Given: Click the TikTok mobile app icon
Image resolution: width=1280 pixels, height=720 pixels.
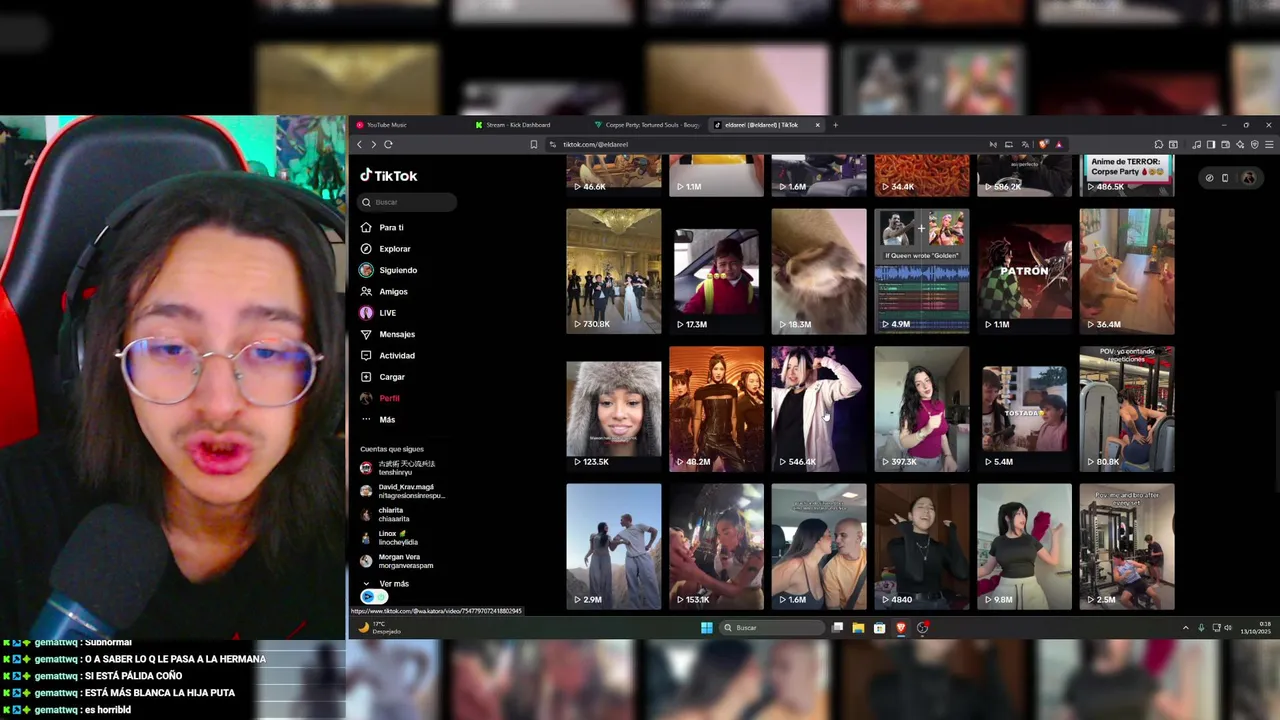Looking at the screenshot, I should 1225,178.
